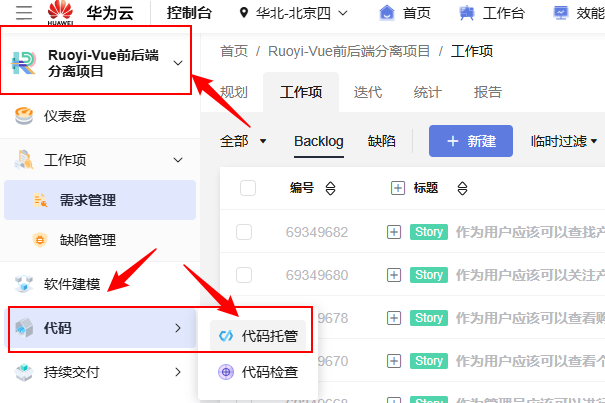The height and width of the screenshot is (403, 605).
Task: Switch to the 报告 tab
Action: pyautogui.click(x=488, y=92)
